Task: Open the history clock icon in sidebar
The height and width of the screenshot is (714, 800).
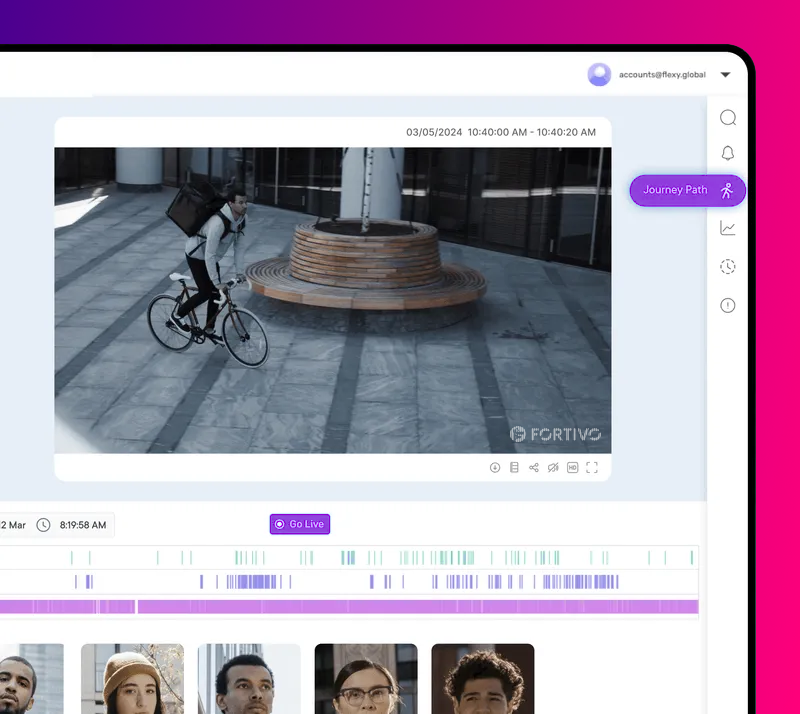Action: 728,266
